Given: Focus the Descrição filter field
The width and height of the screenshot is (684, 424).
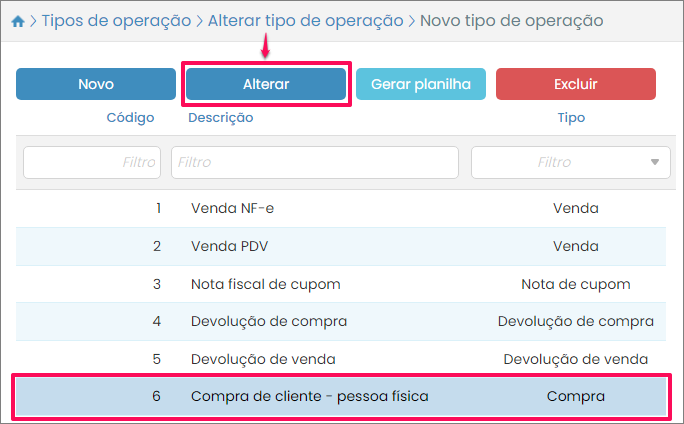Looking at the screenshot, I should (x=314, y=162).
